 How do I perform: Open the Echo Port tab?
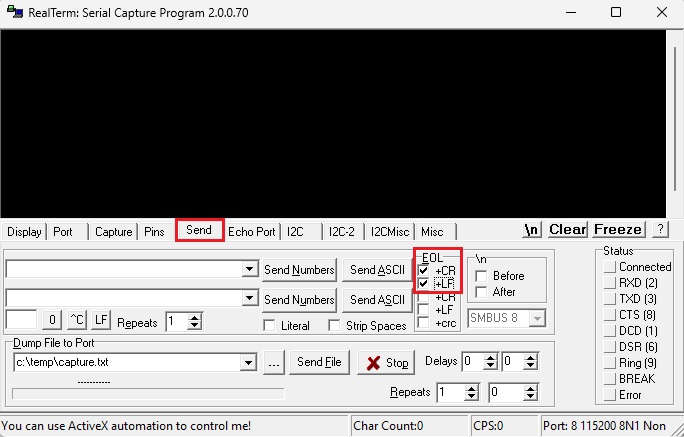[x=252, y=232]
